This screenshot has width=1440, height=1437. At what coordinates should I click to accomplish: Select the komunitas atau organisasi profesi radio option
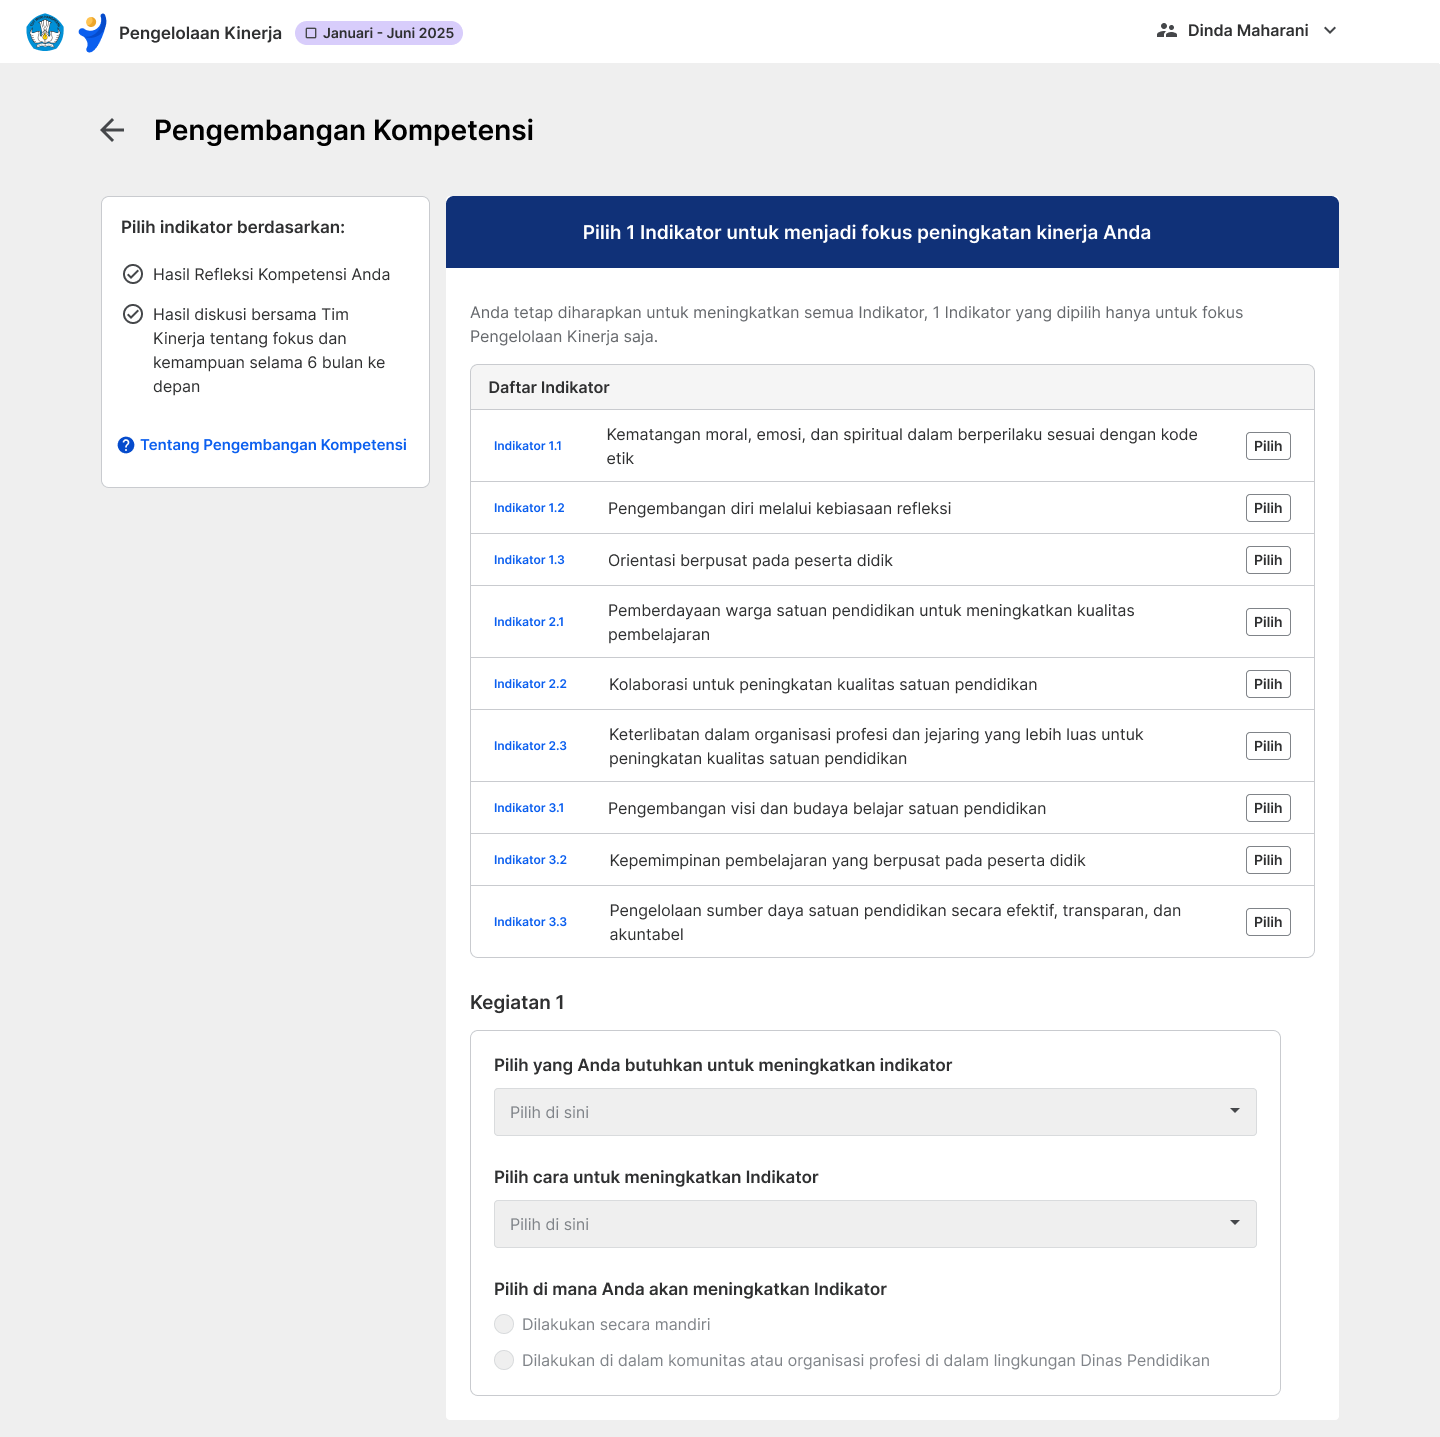504,1360
